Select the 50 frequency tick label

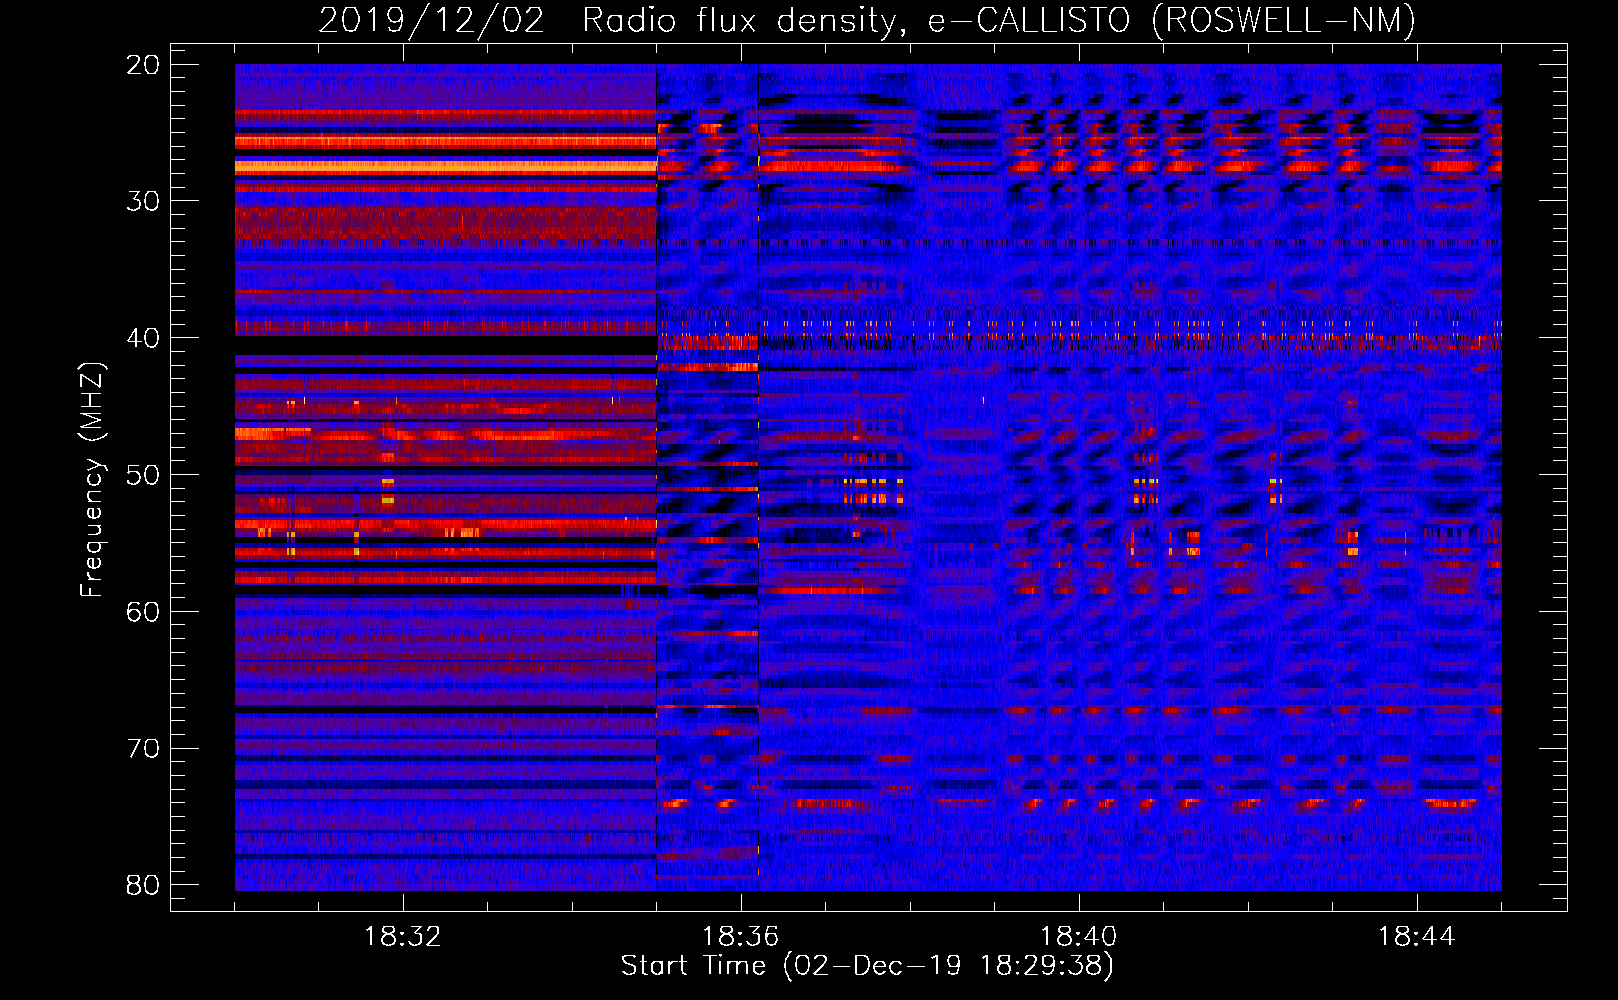144,475
